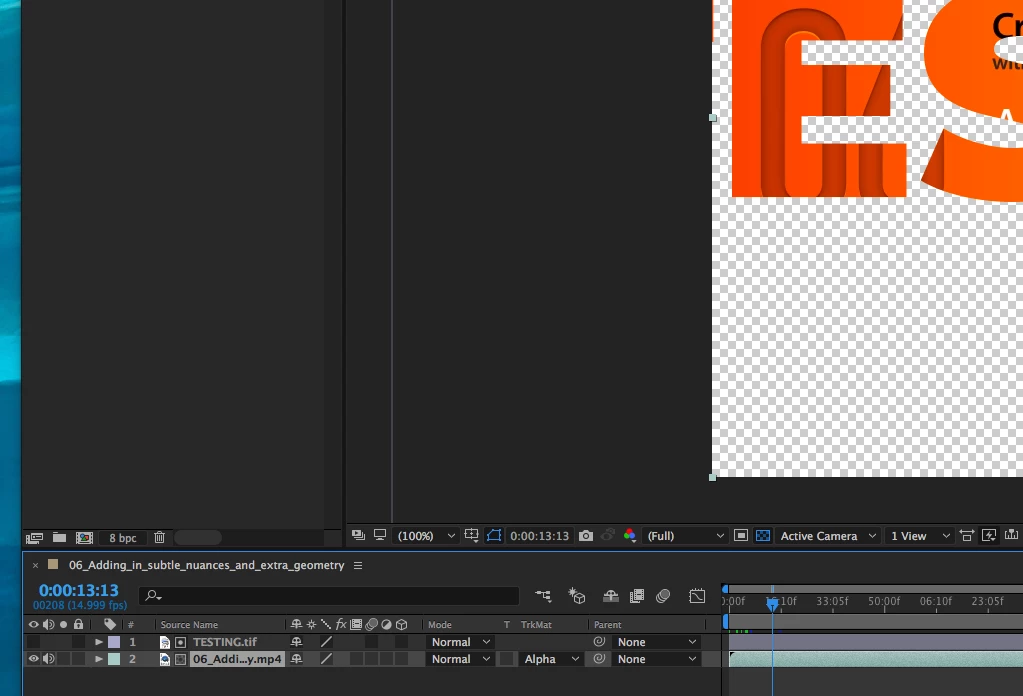
Task: Open the Active Camera 3D view dropdown
Action: tap(828, 536)
